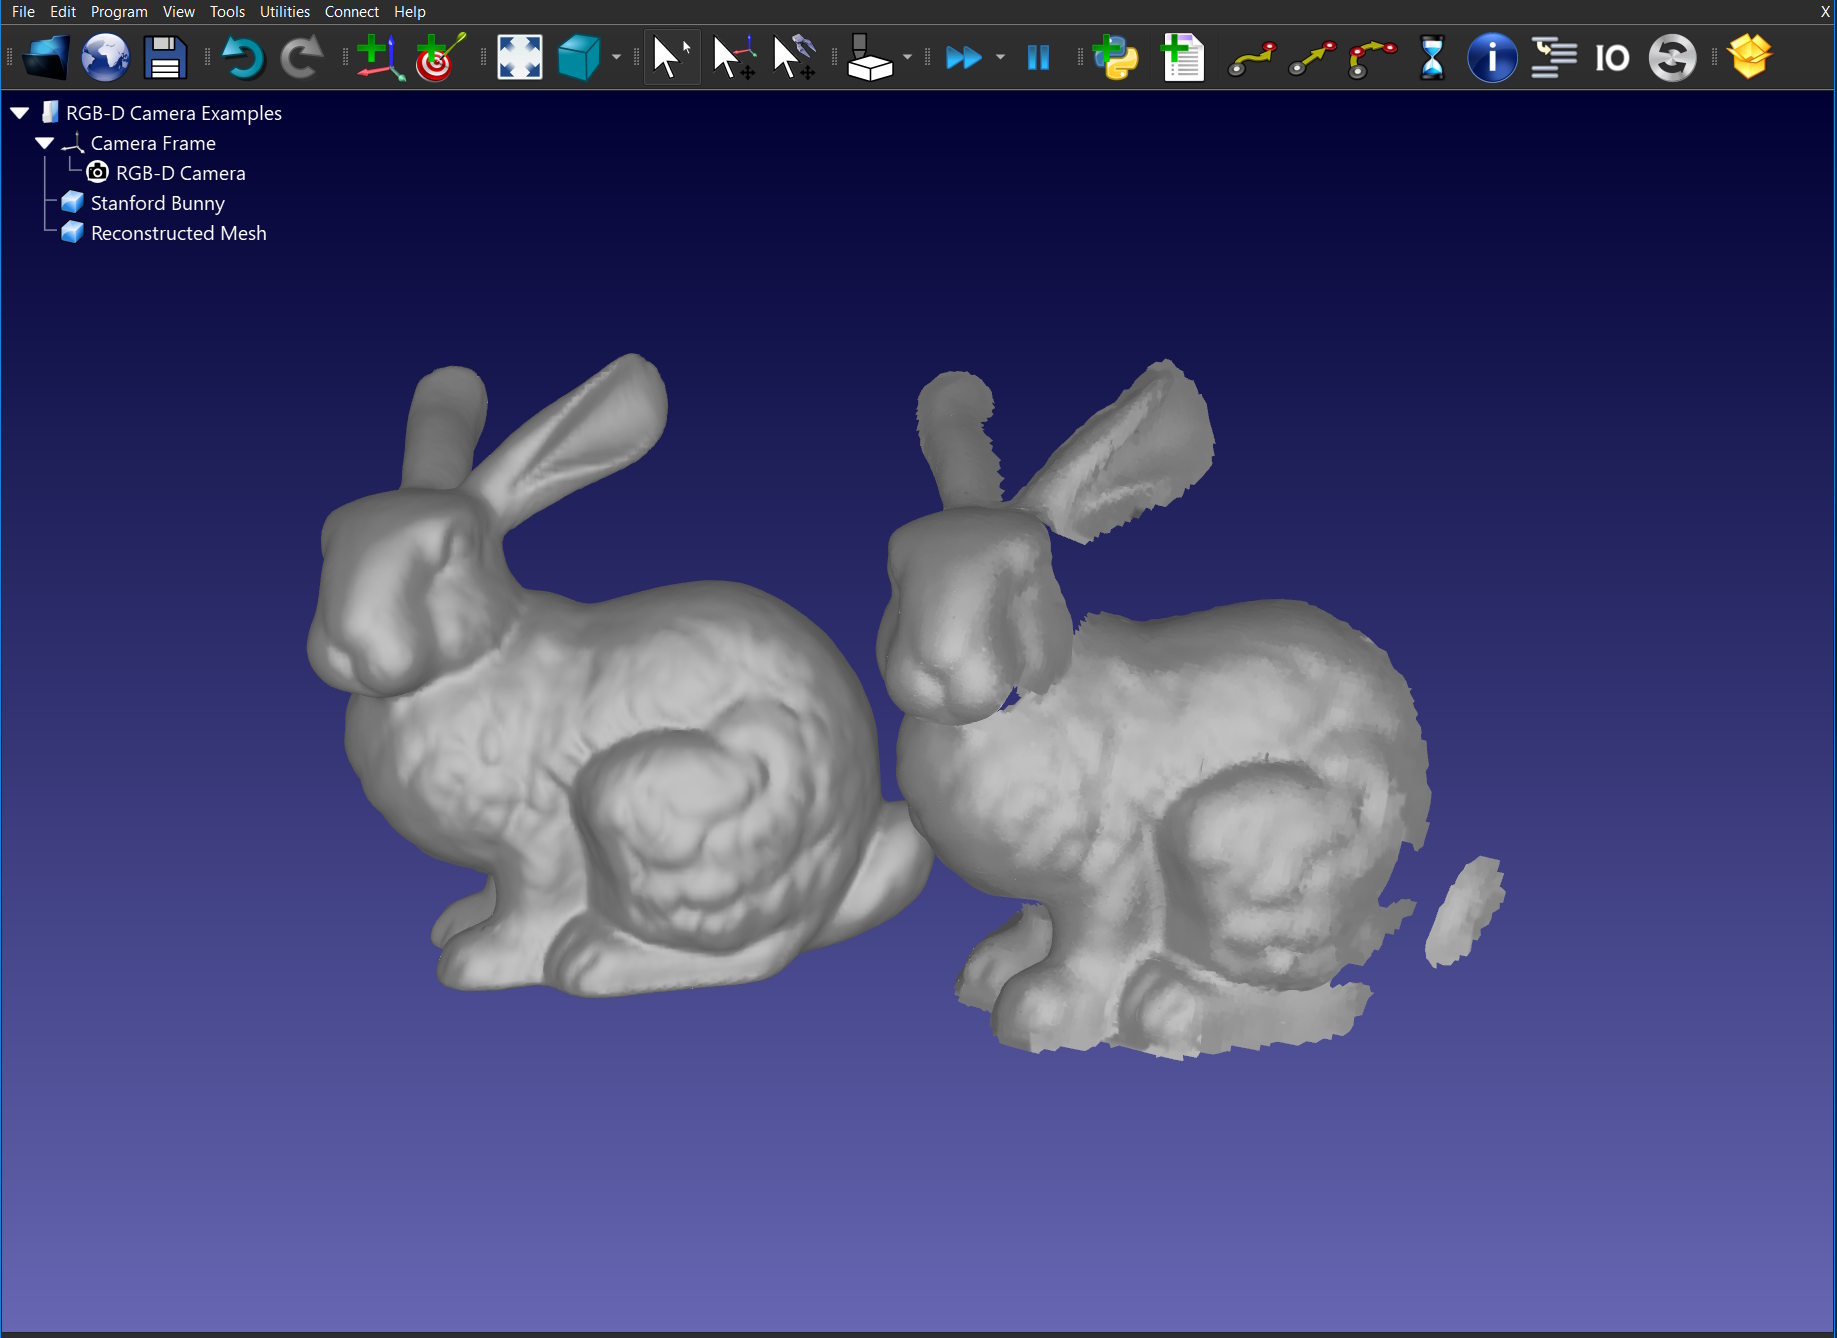Viewport: 1837px width, 1338px height.
Task: Add a Set/Wait IO instruction
Action: pos(1612,57)
